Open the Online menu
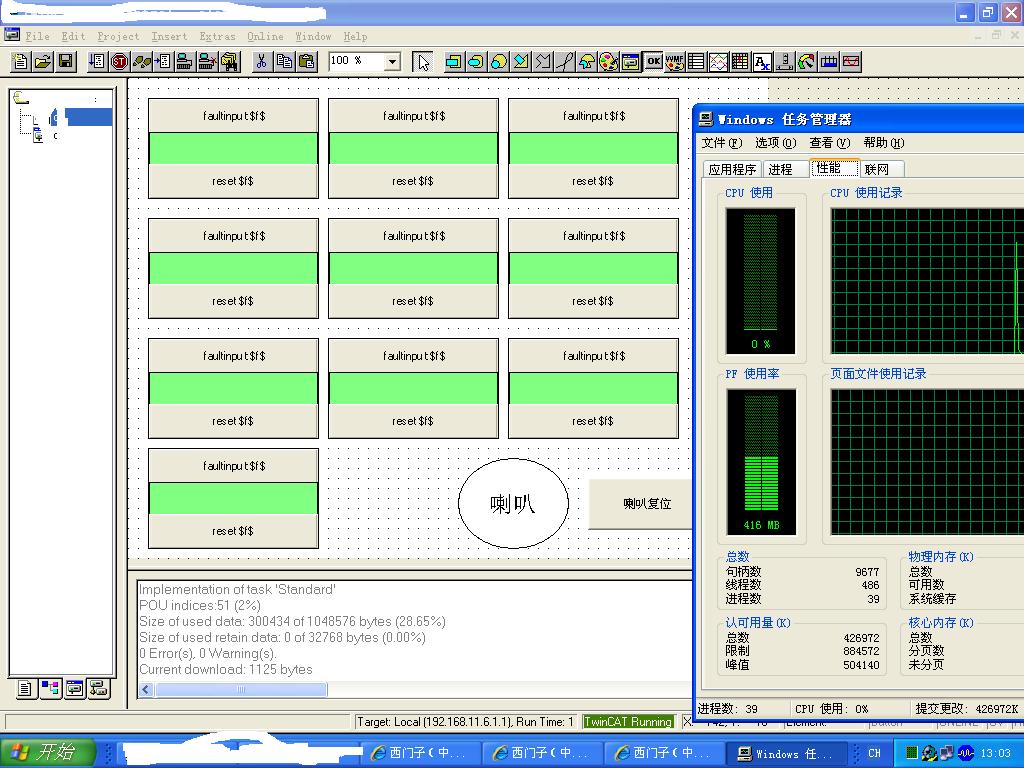The width and height of the screenshot is (1024, 768). 265,36
